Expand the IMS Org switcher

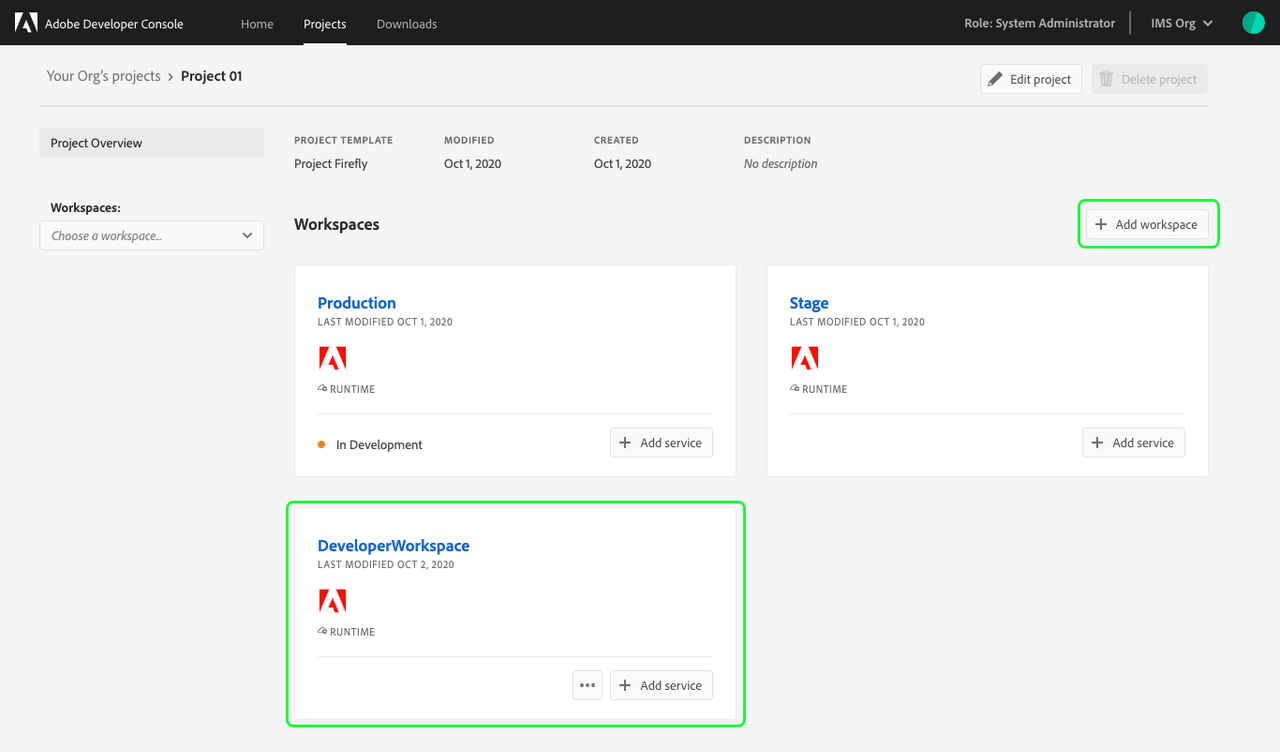(1182, 23)
